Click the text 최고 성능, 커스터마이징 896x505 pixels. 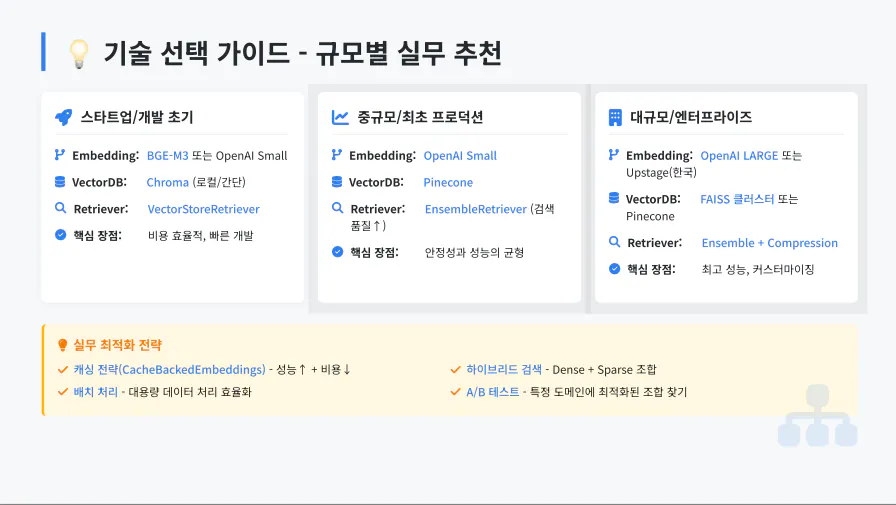point(758,269)
